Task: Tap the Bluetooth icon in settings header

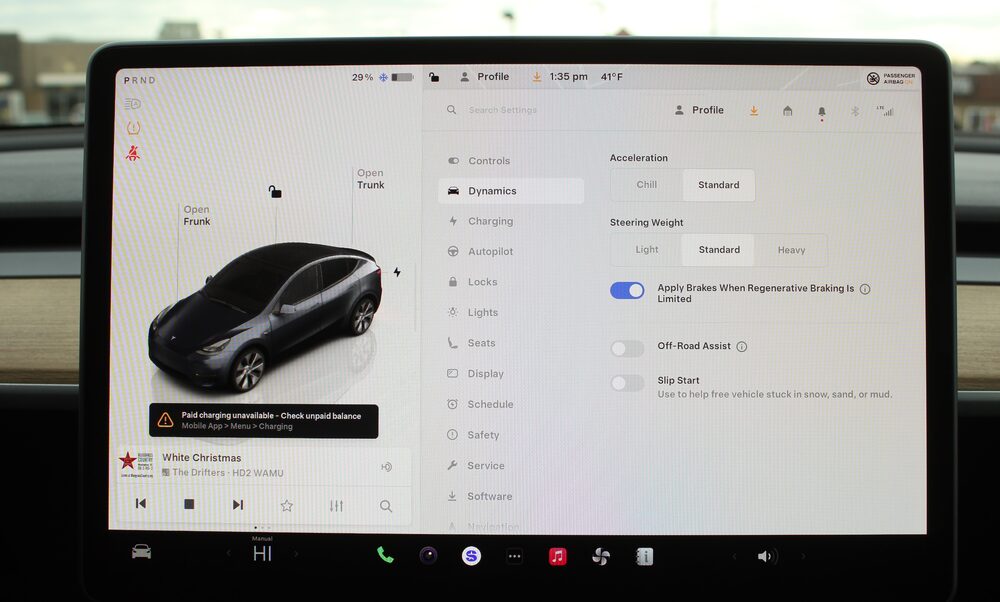Action: coord(855,111)
